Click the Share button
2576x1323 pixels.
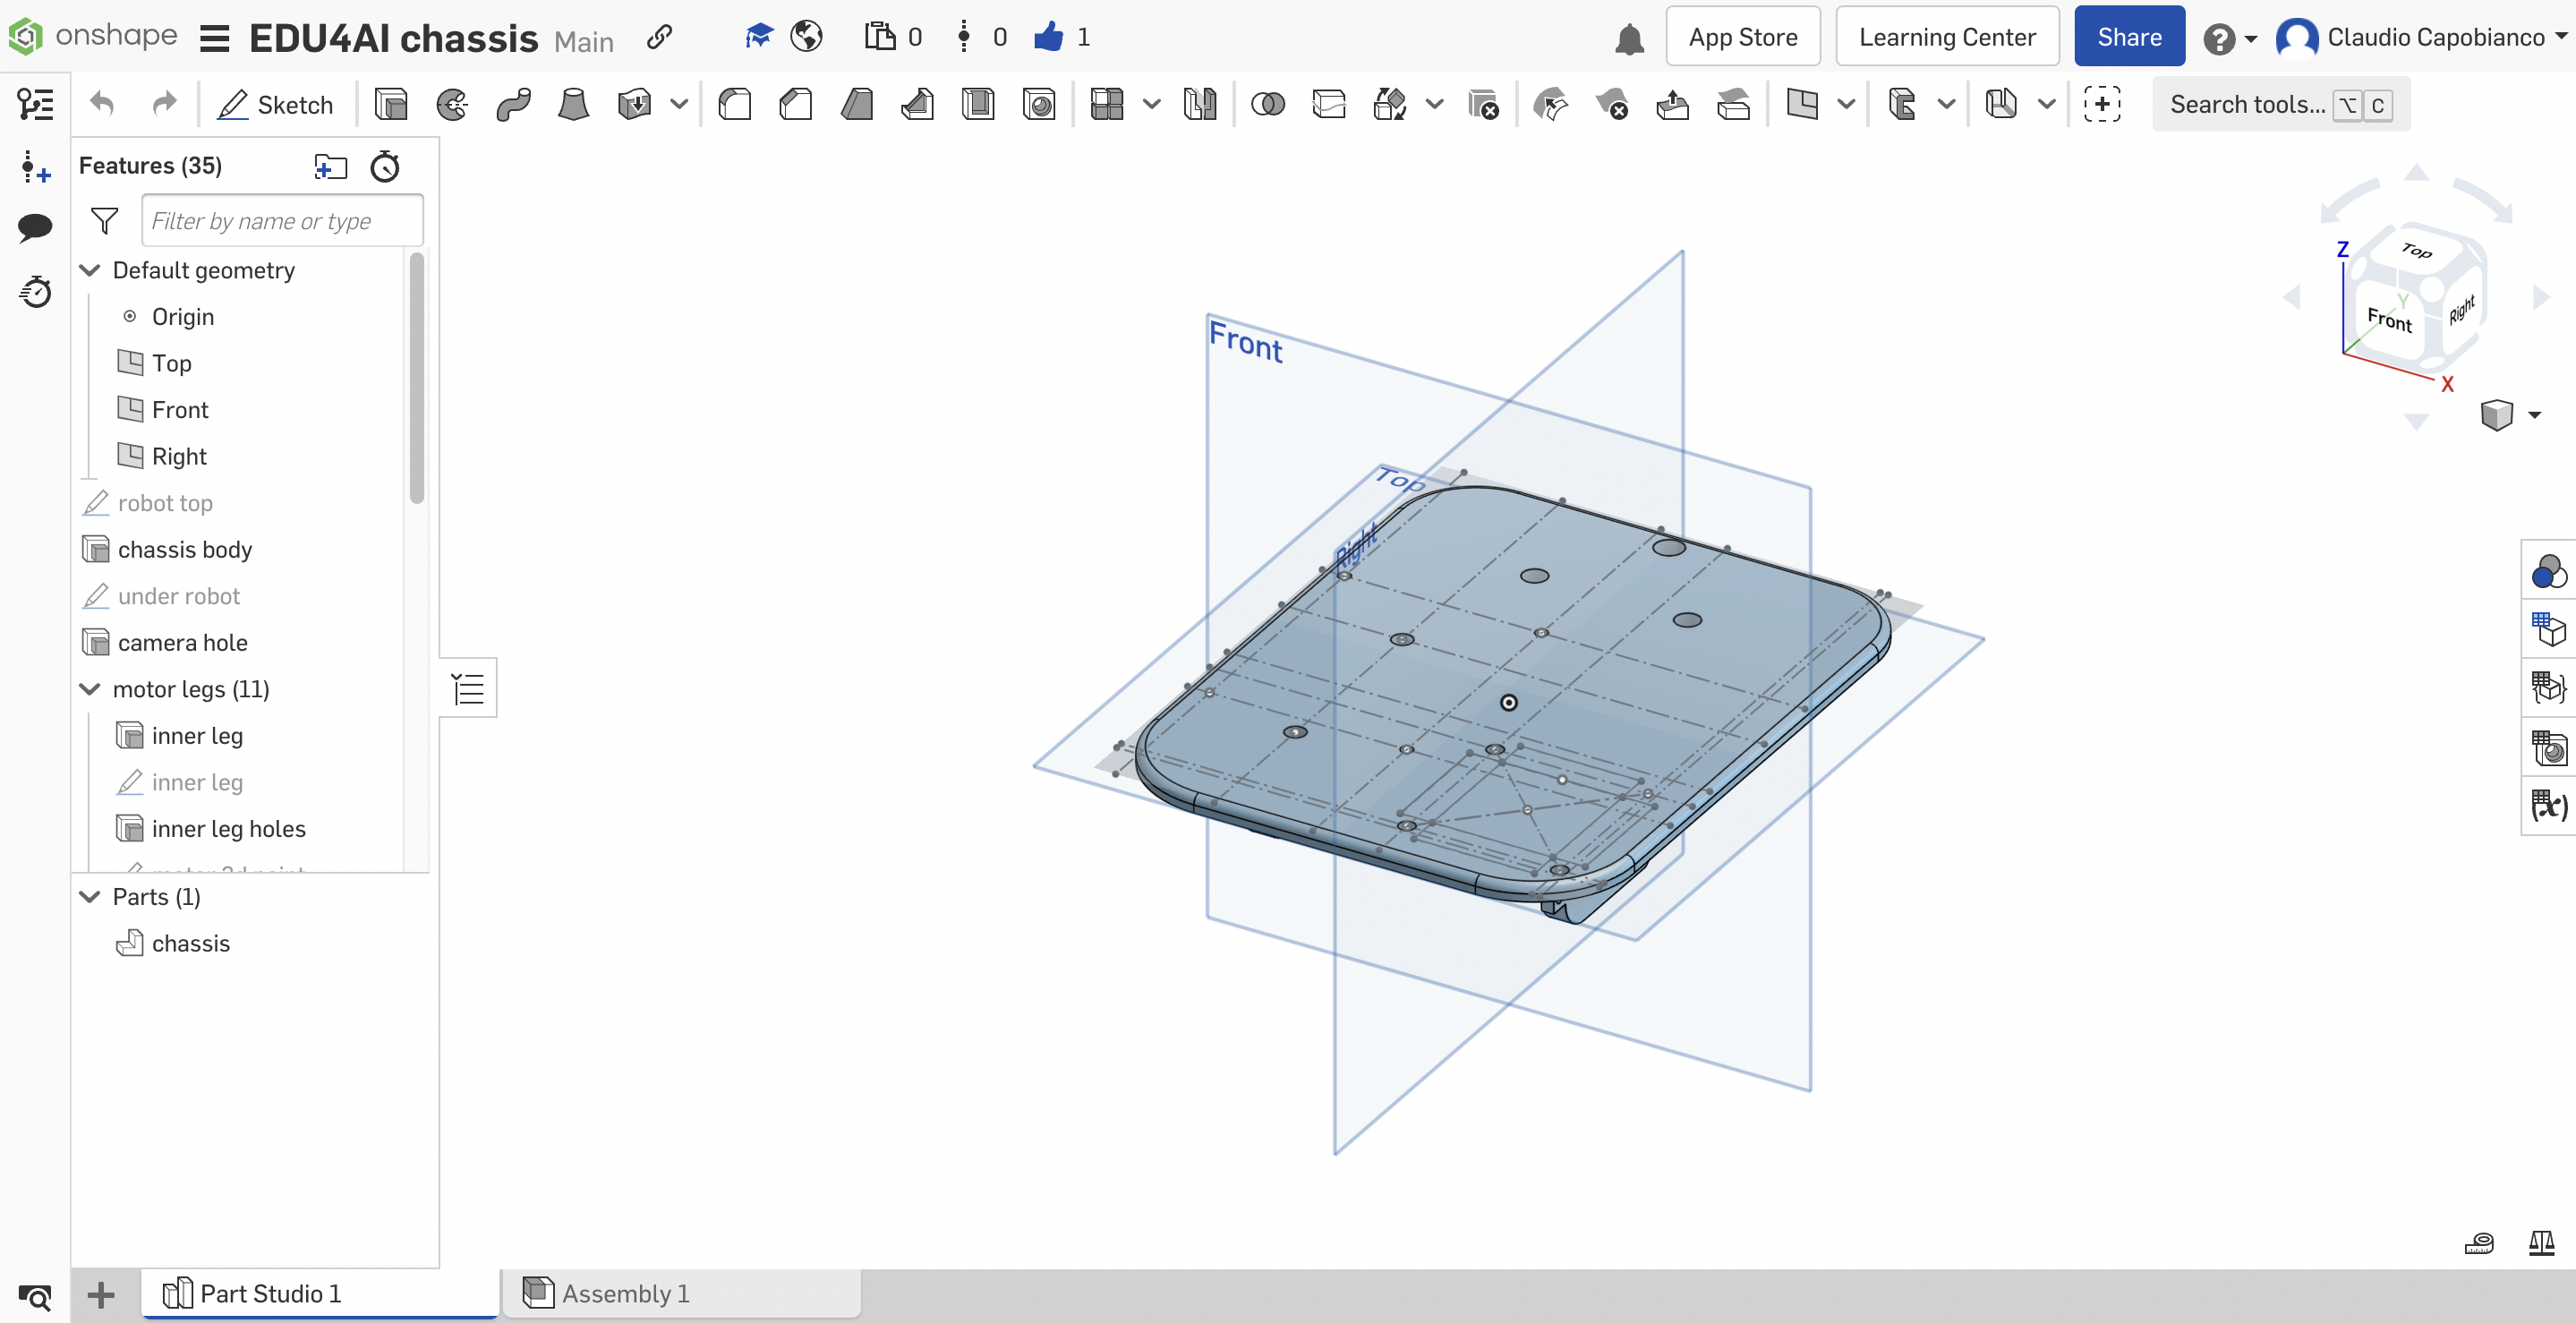click(x=2129, y=34)
